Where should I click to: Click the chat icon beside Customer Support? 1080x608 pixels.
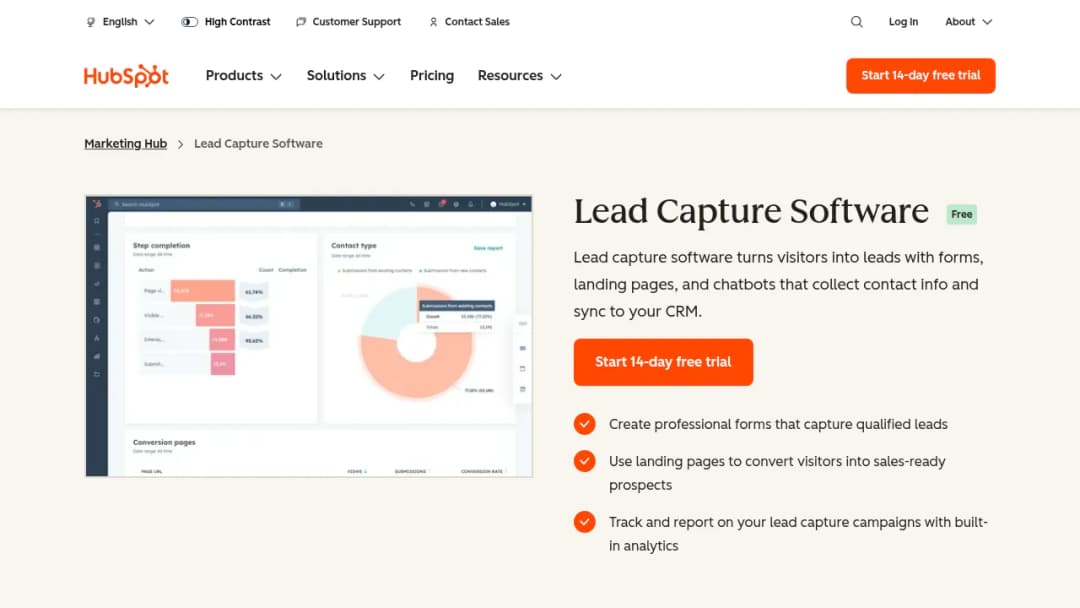coord(301,22)
